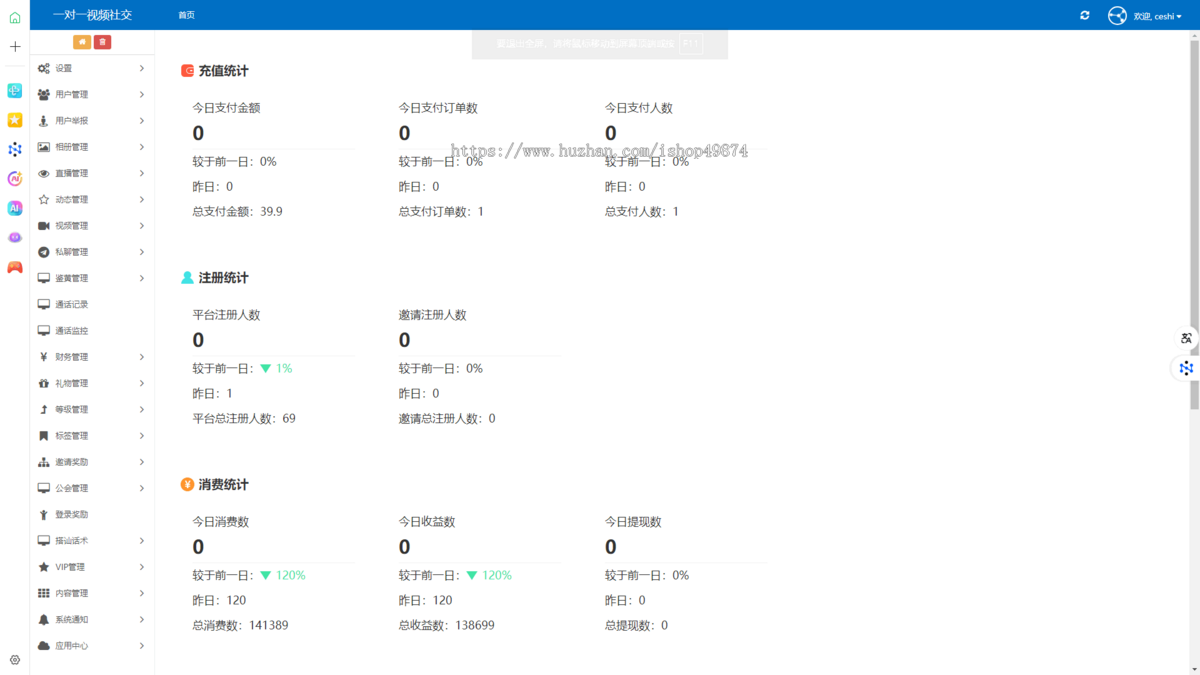Image resolution: width=1200 pixels, height=675 pixels.
Task: Click the 充值统计 section heading
Action: click(x=223, y=71)
